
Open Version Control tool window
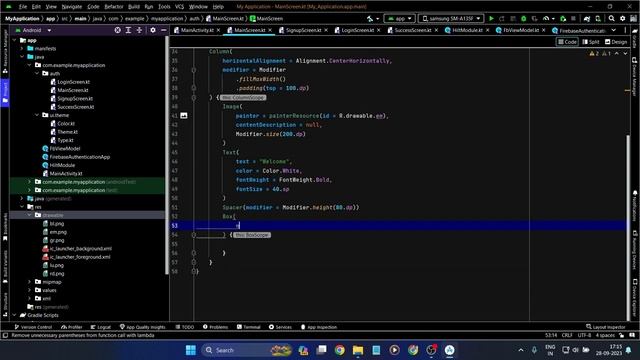(x=33, y=327)
